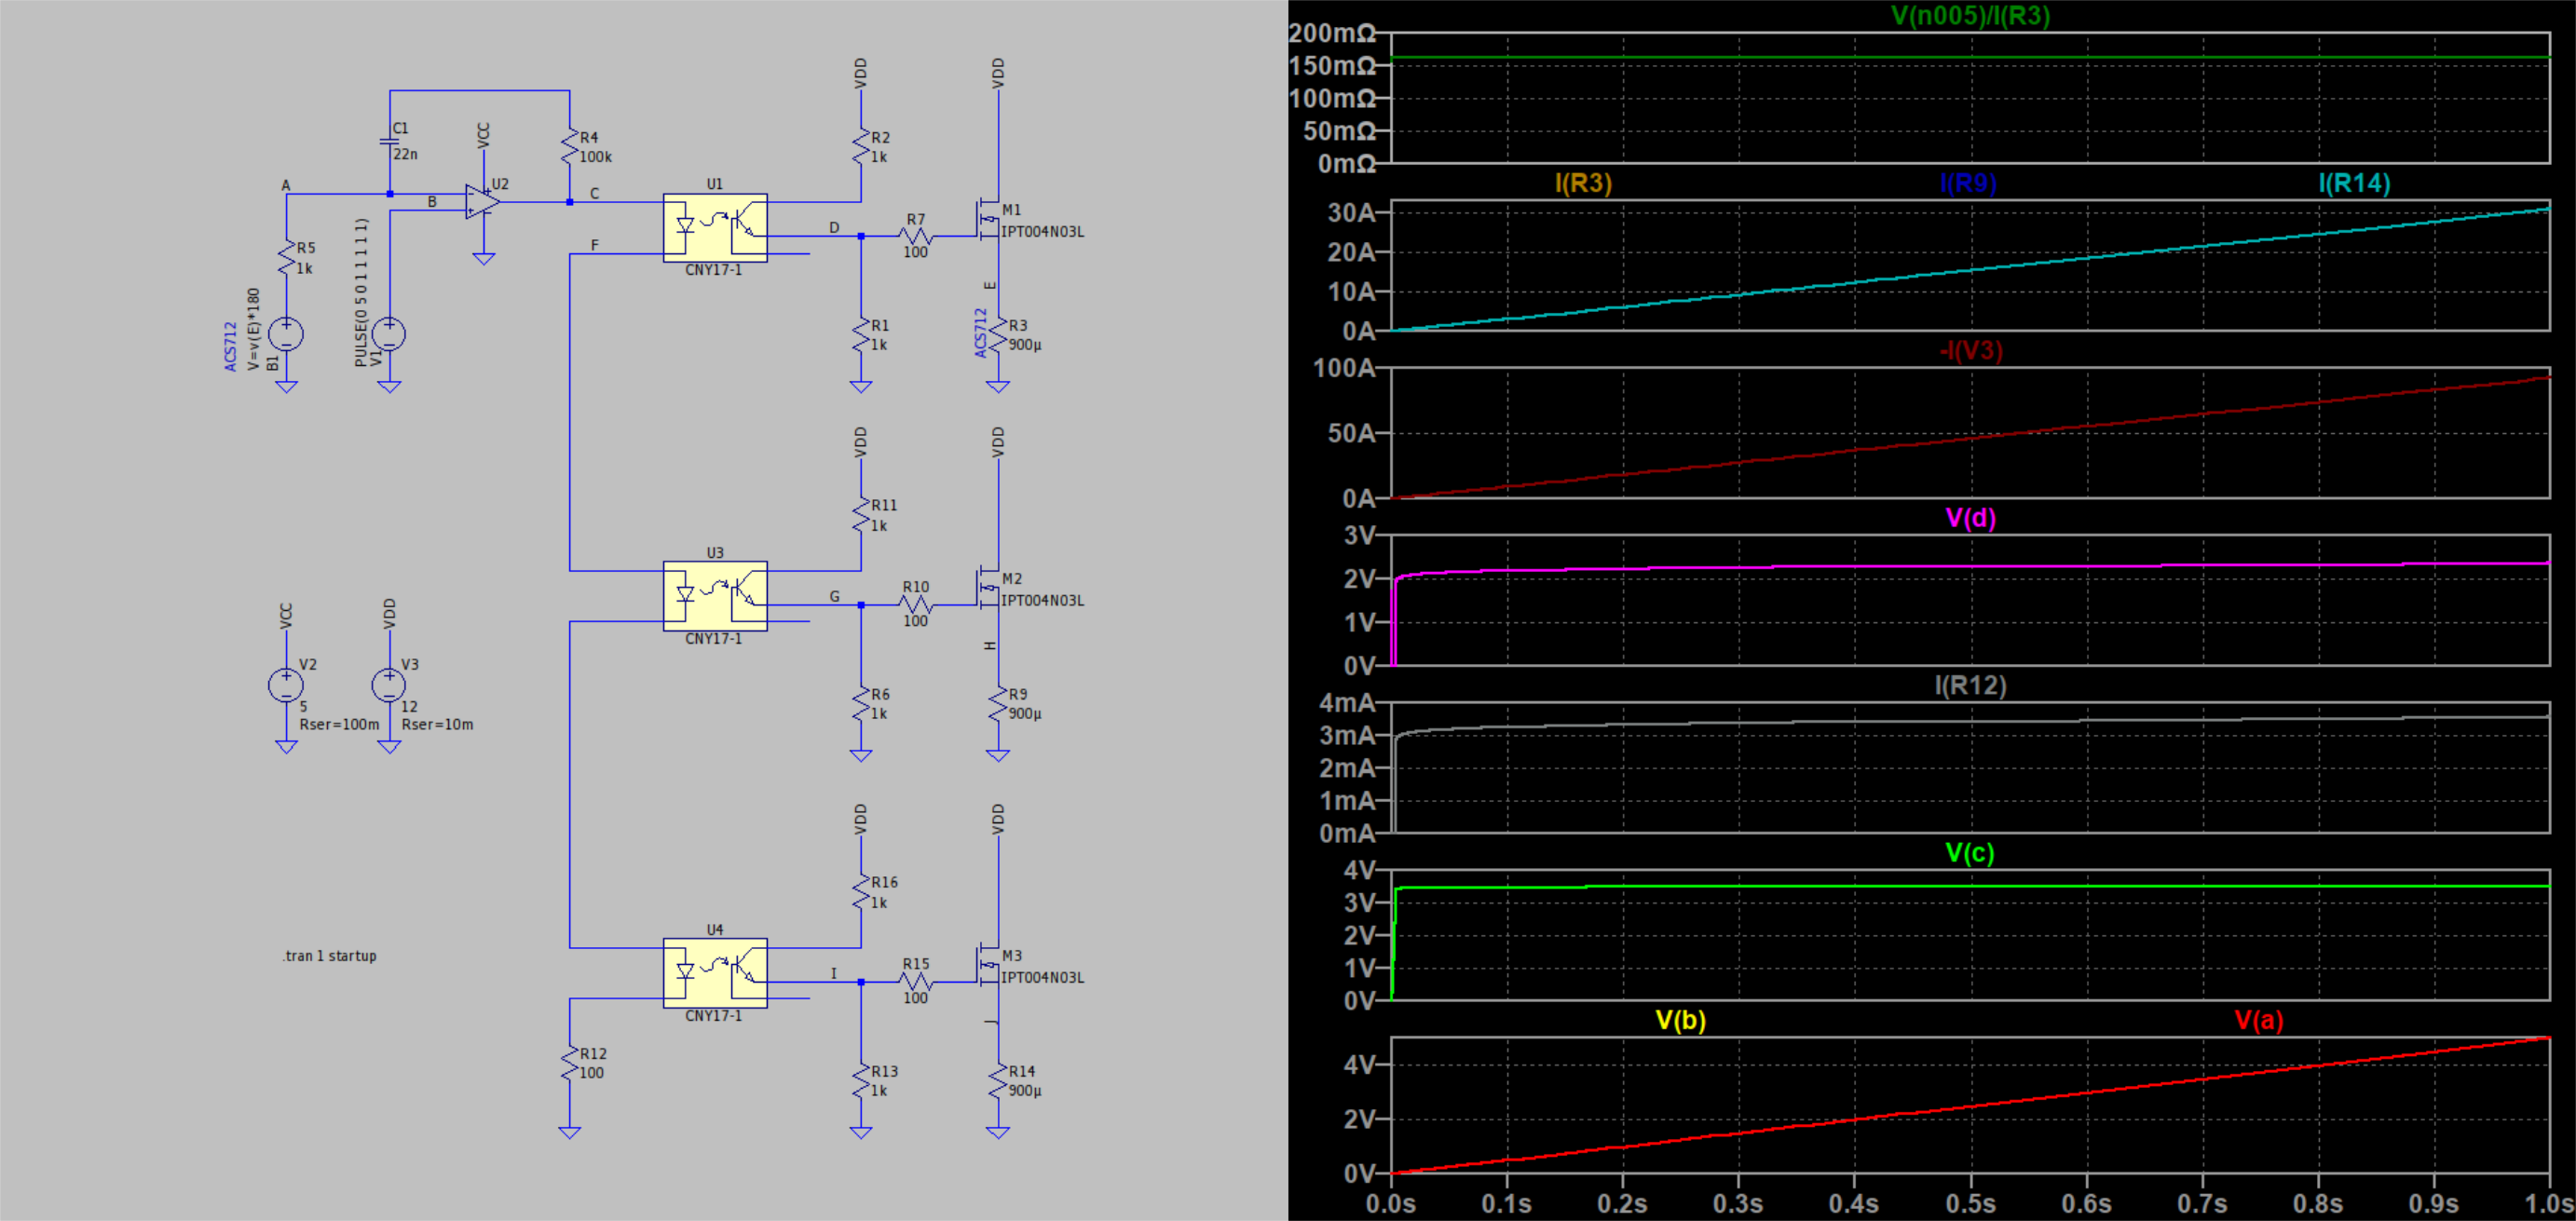Image resolution: width=2576 pixels, height=1221 pixels.
Task: Click the U1 CNY17-1 optocoupler symbol
Action: [x=715, y=228]
